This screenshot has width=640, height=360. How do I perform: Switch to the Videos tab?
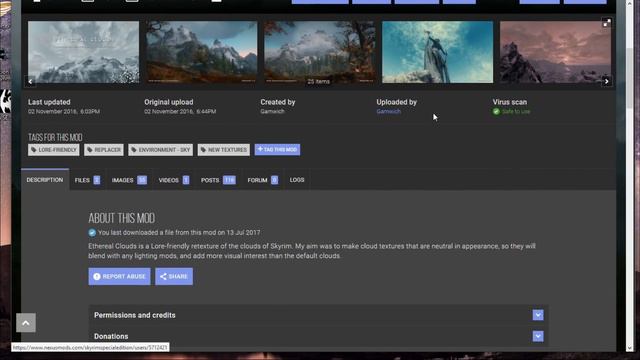tap(174, 180)
